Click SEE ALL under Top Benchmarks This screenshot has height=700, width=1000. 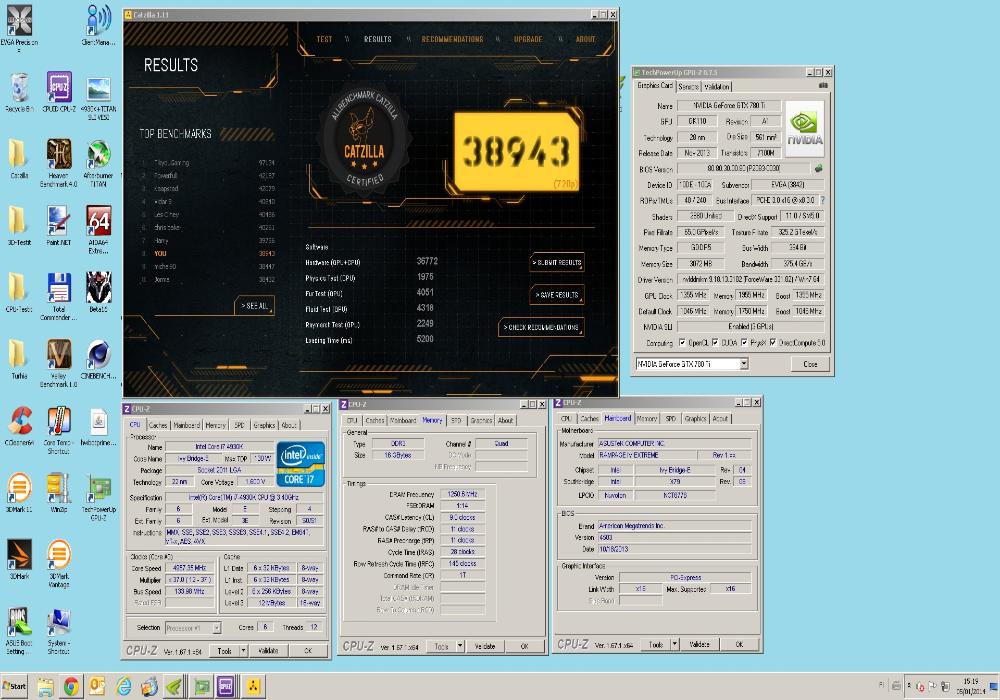[254, 306]
